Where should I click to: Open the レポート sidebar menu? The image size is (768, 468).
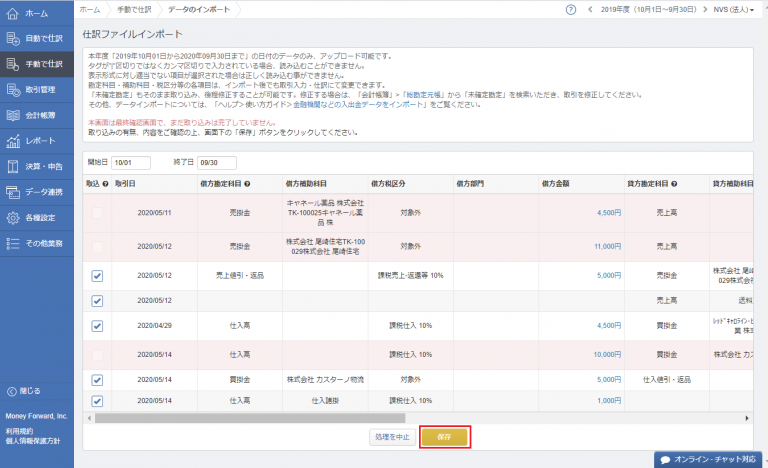tap(37, 141)
